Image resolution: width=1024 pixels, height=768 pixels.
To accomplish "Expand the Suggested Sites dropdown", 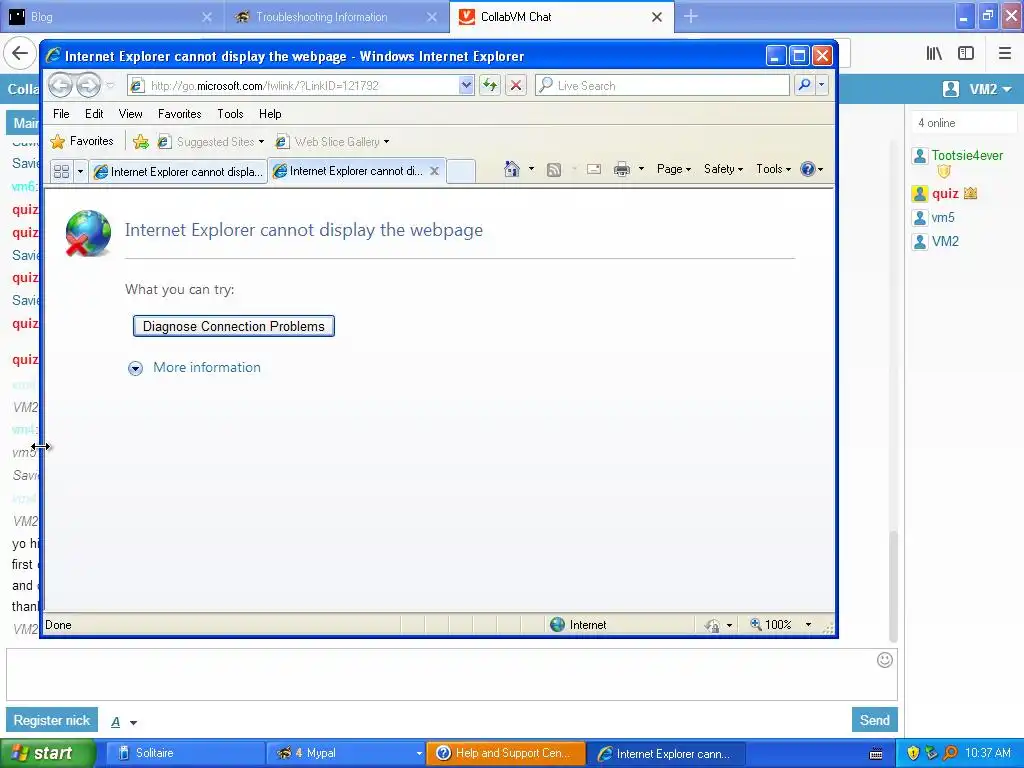I will (x=261, y=142).
